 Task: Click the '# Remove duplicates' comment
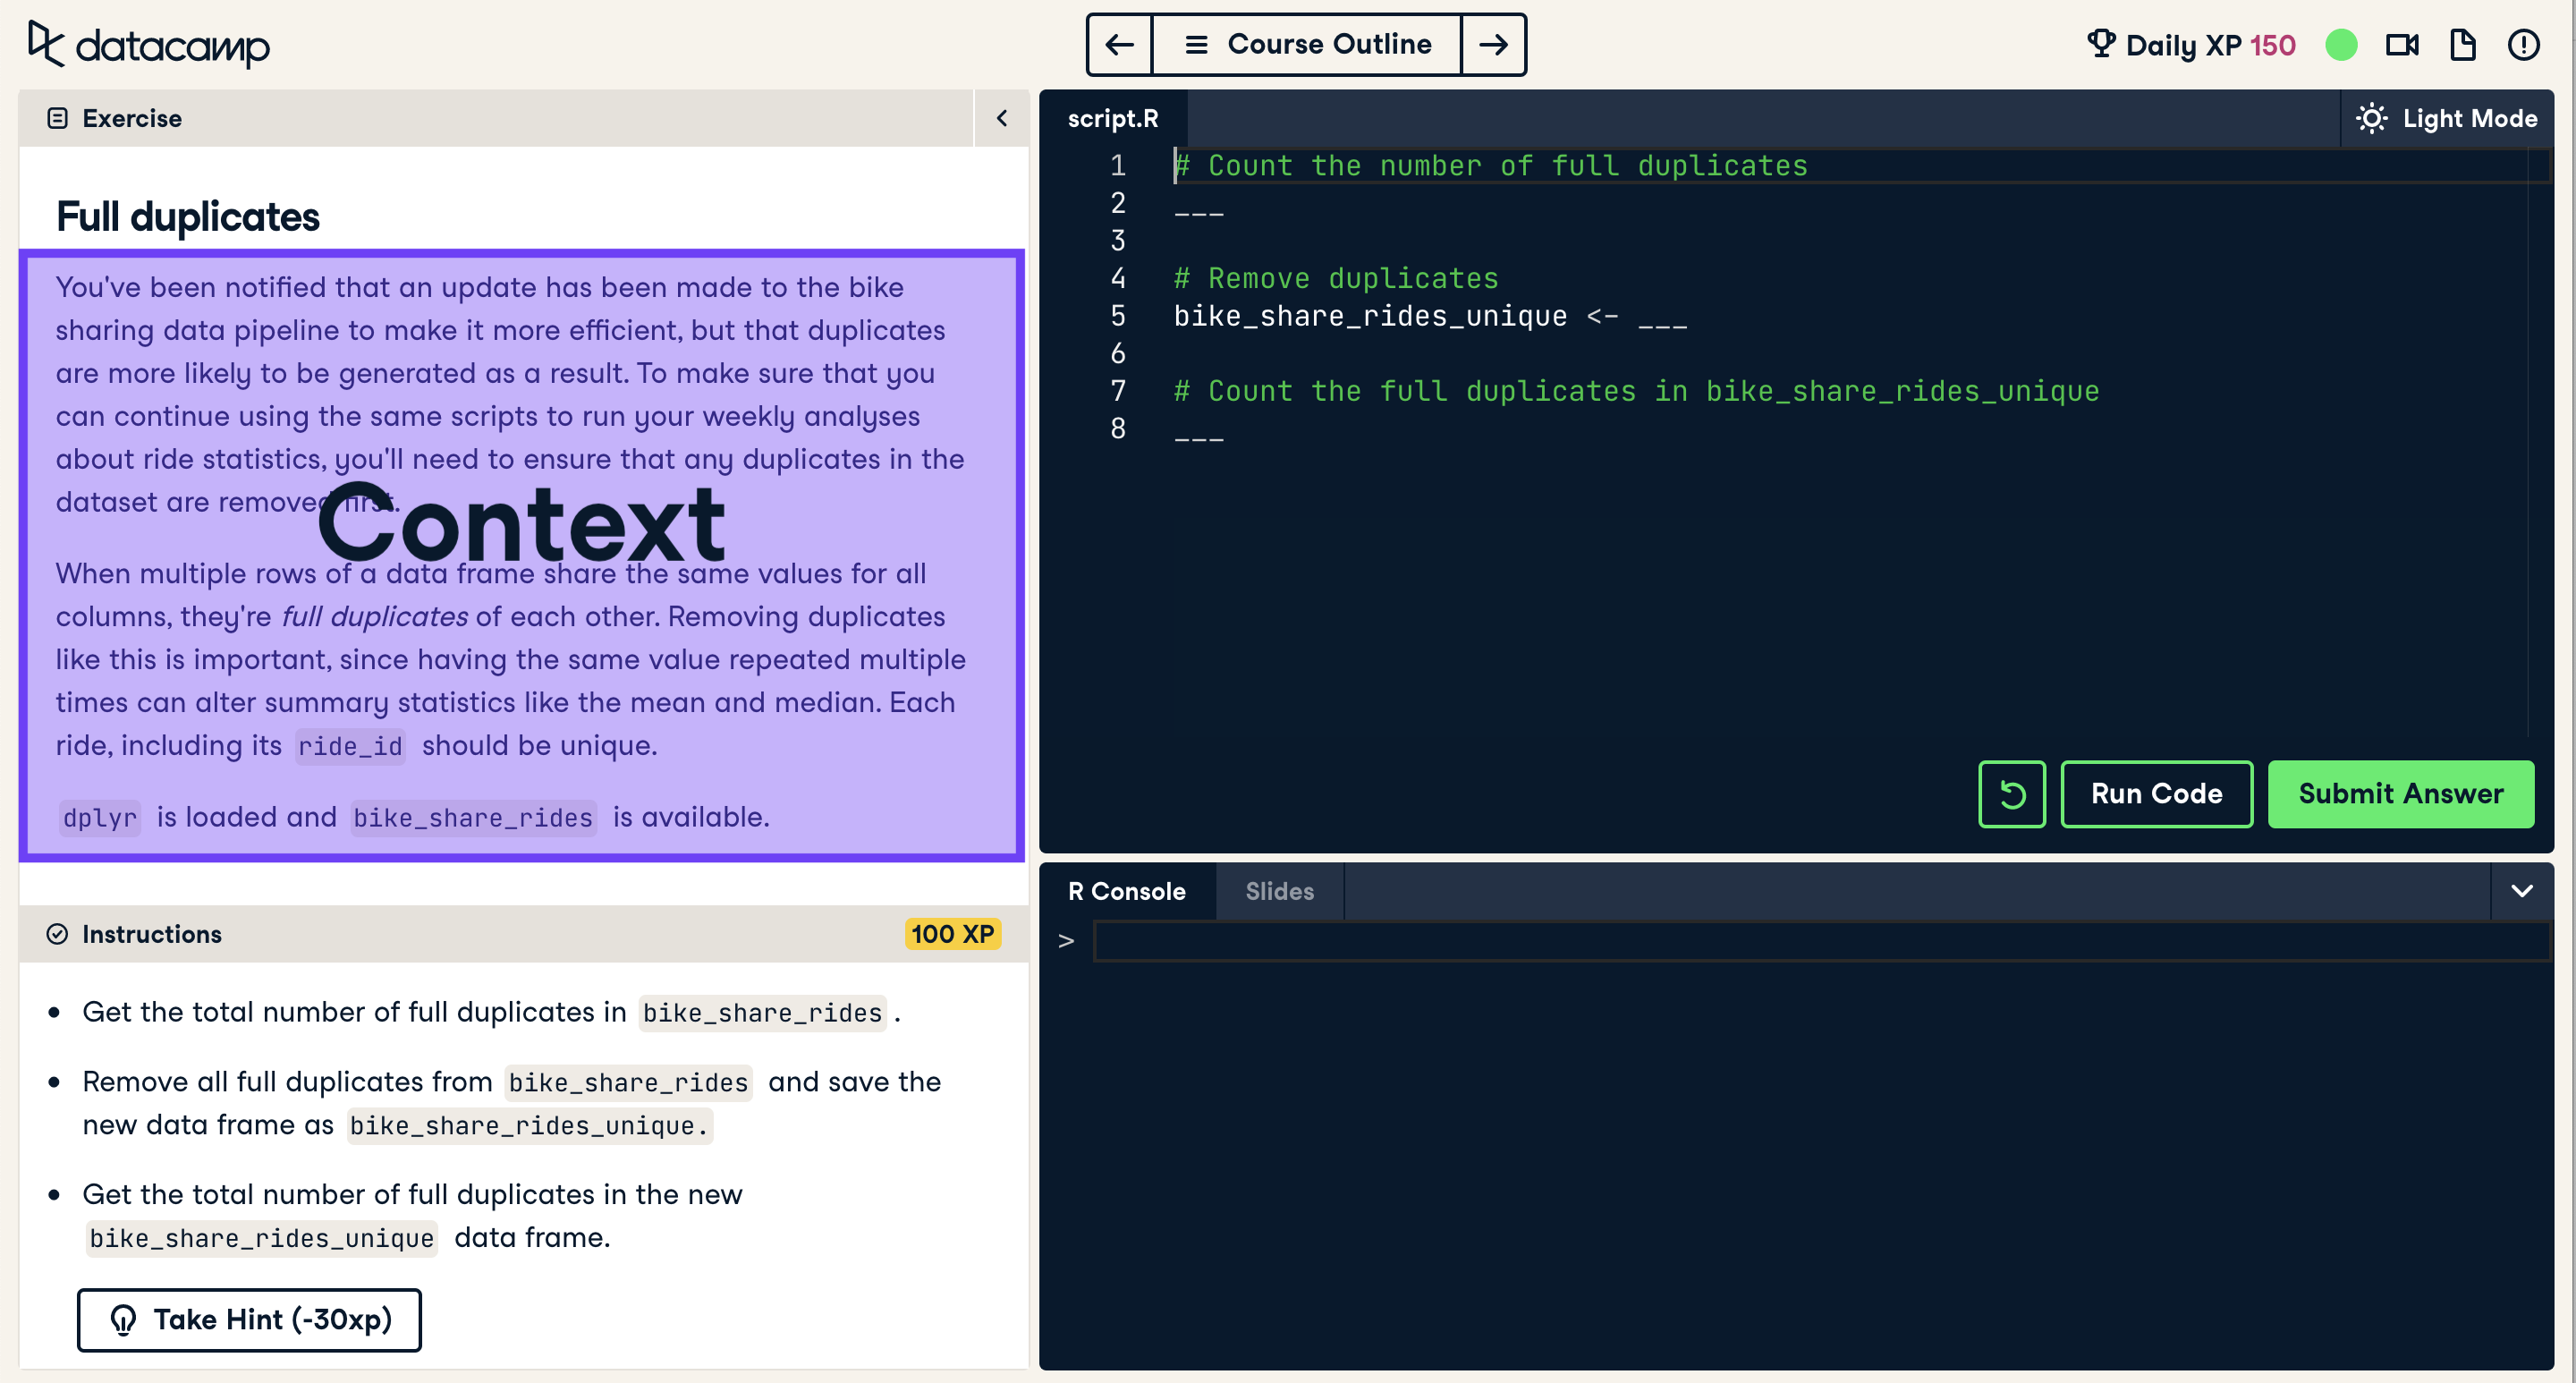(x=1336, y=278)
